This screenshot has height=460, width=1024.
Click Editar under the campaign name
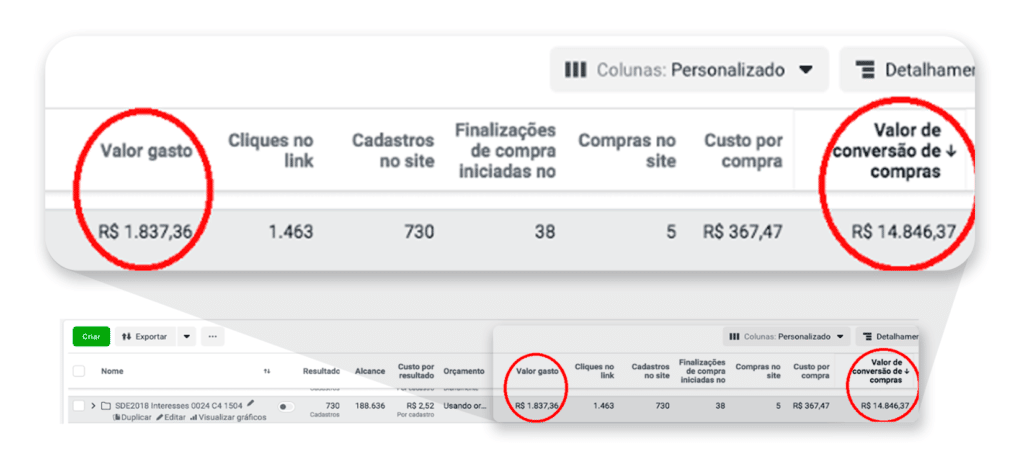[171, 417]
